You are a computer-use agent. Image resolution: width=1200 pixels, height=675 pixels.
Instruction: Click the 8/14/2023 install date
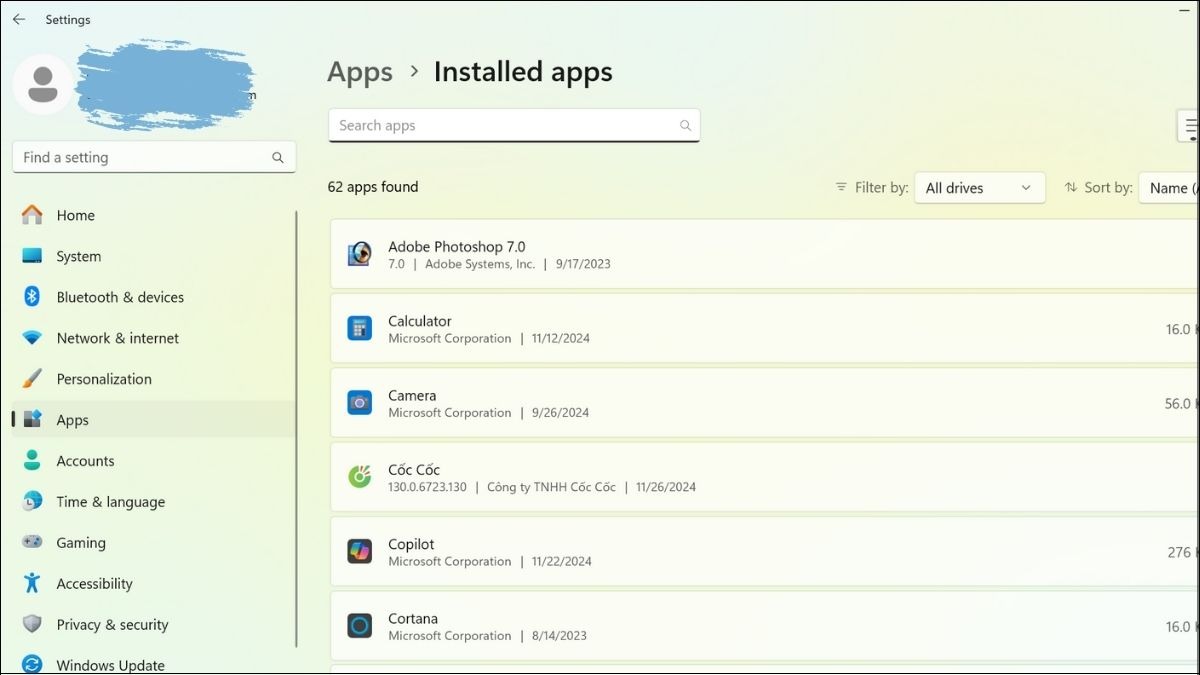(x=559, y=636)
